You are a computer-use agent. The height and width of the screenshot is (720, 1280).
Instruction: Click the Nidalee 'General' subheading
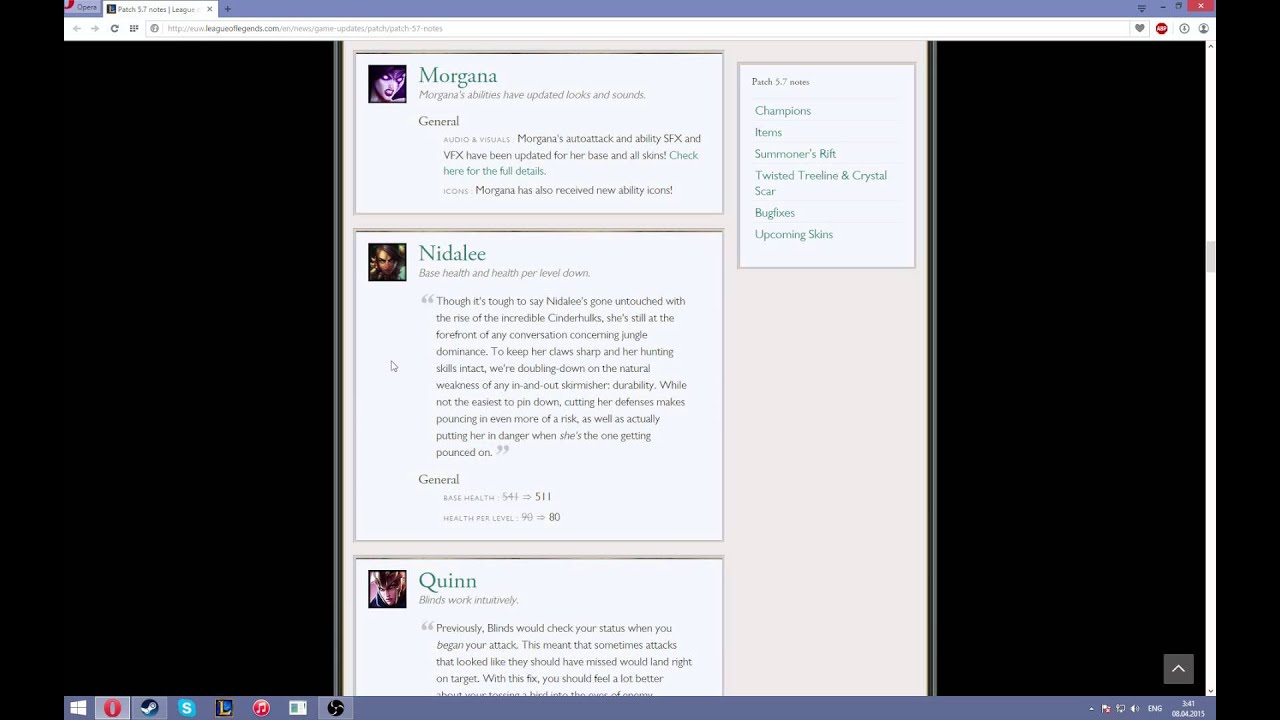[439, 480]
